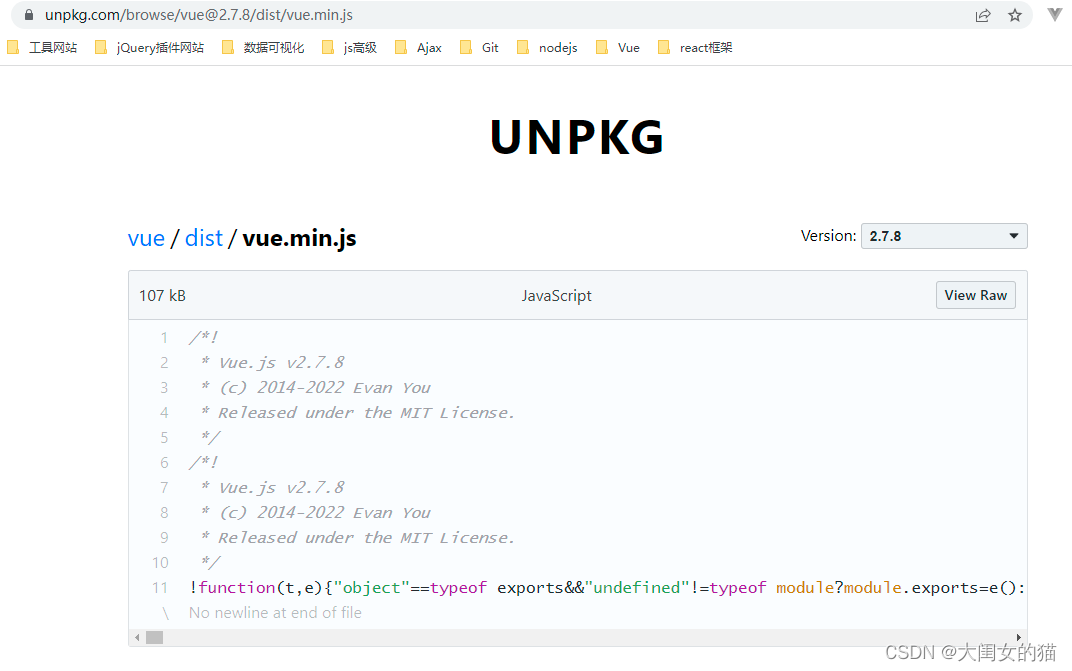Click line number 11
This screenshot has height=671, width=1072.
point(160,588)
